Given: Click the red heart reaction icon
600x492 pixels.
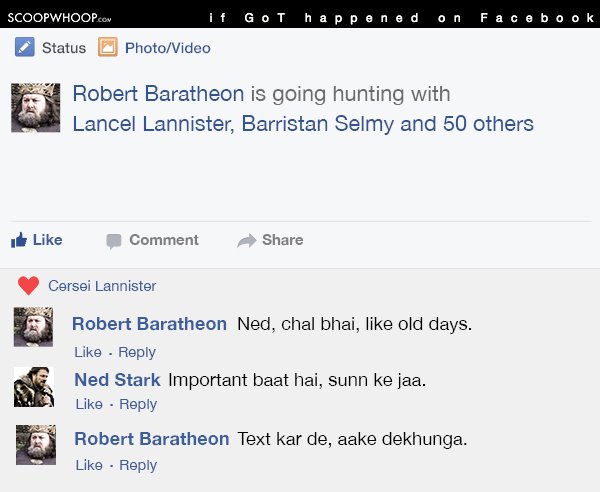Looking at the screenshot, I should click(x=28, y=285).
